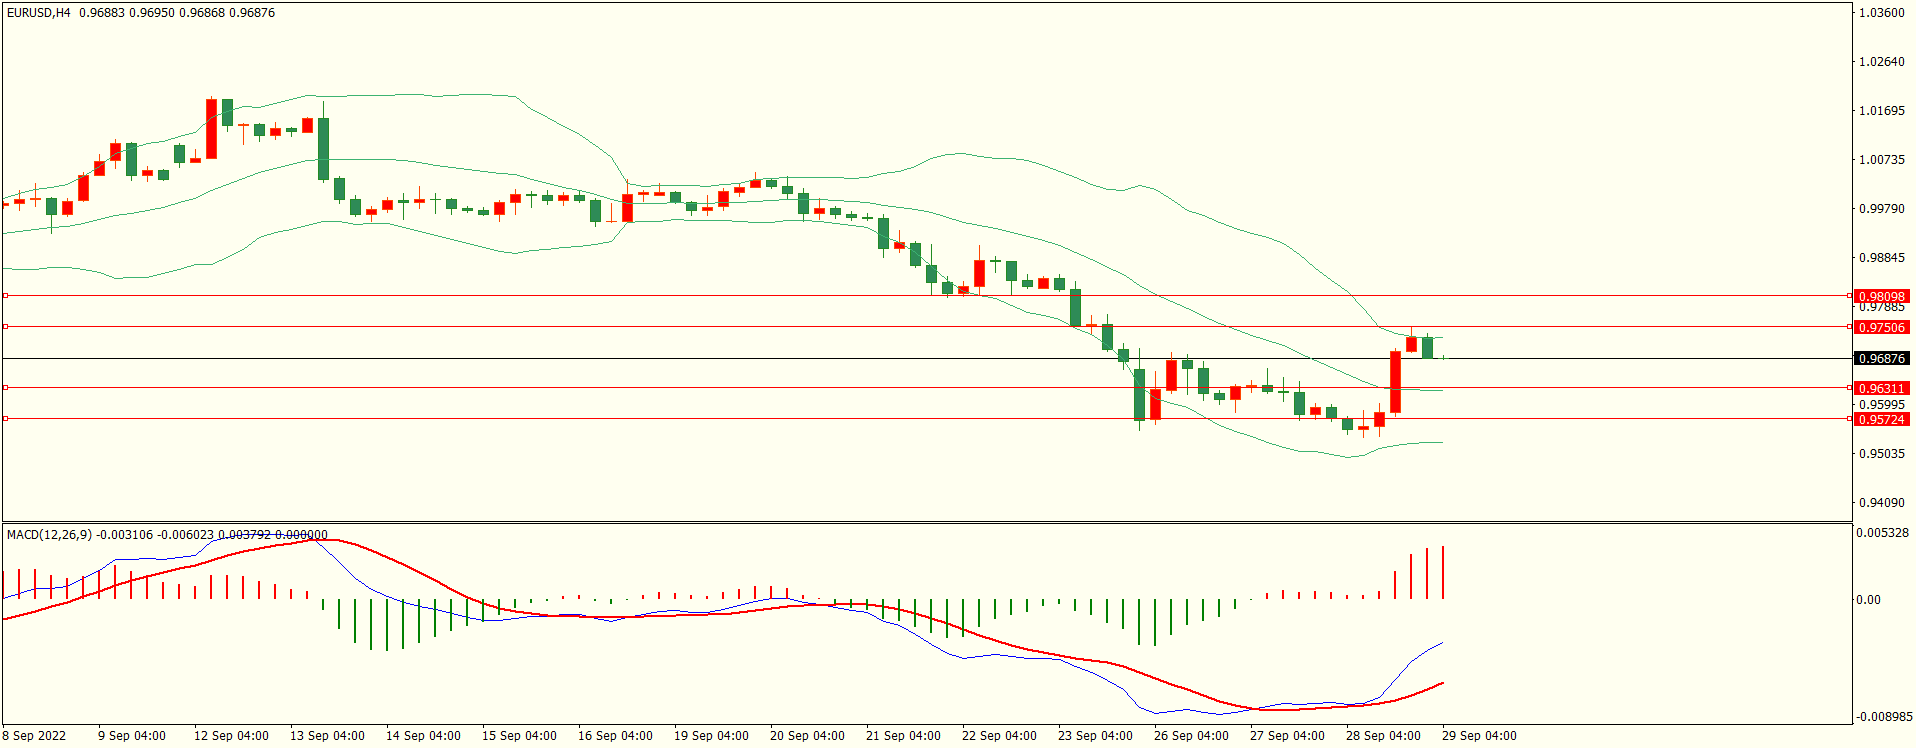The width and height of the screenshot is (1916, 748).
Task: Click the 1.03600 price scale label
Action: [x=1881, y=13]
